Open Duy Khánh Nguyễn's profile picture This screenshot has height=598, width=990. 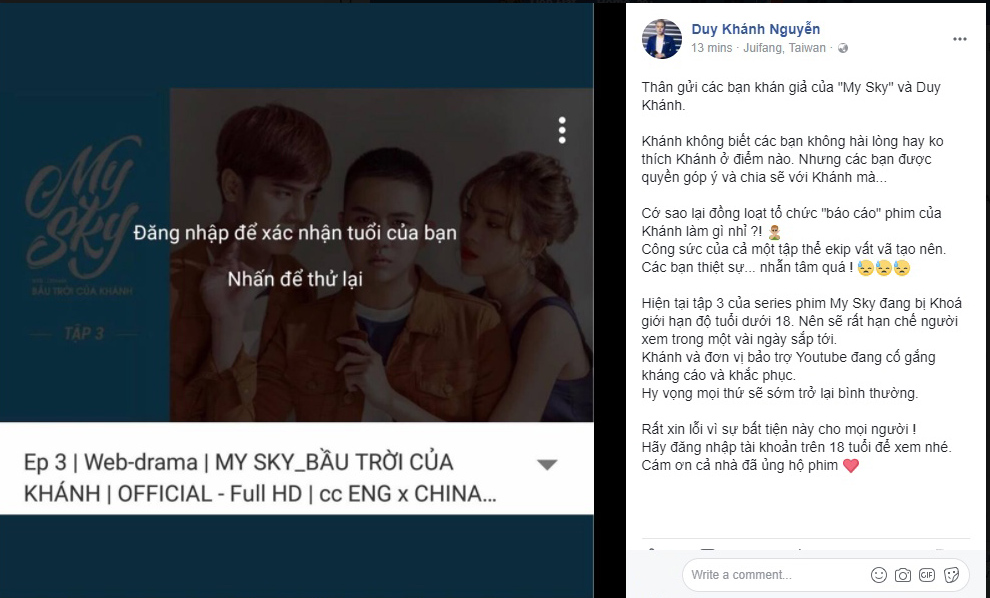coord(661,37)
